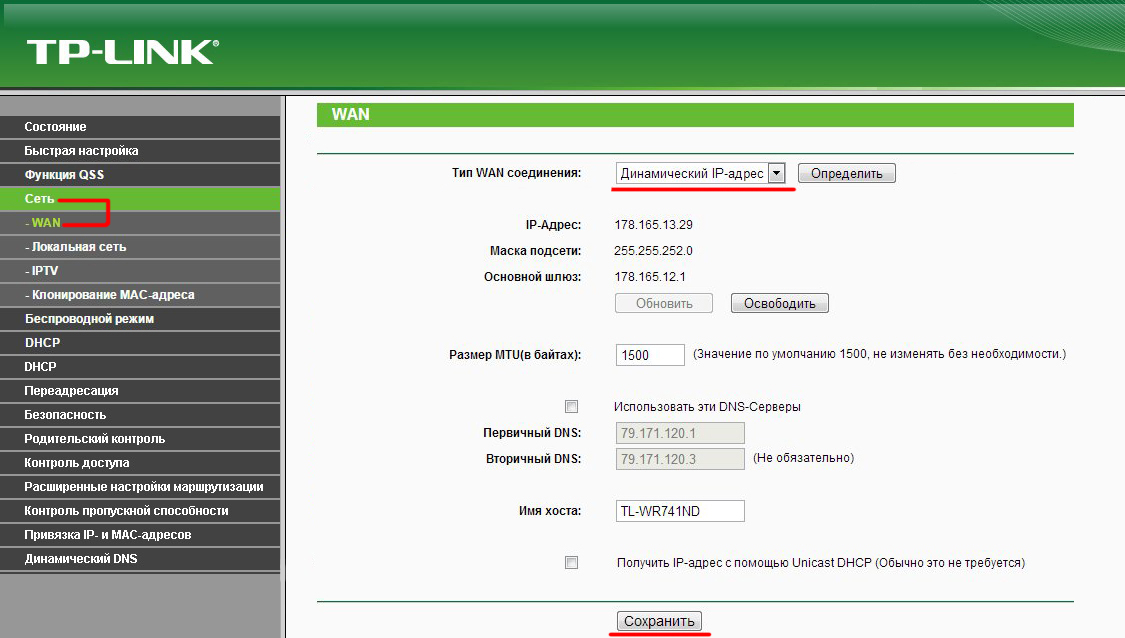Click the Определить button

coord(846,173)
